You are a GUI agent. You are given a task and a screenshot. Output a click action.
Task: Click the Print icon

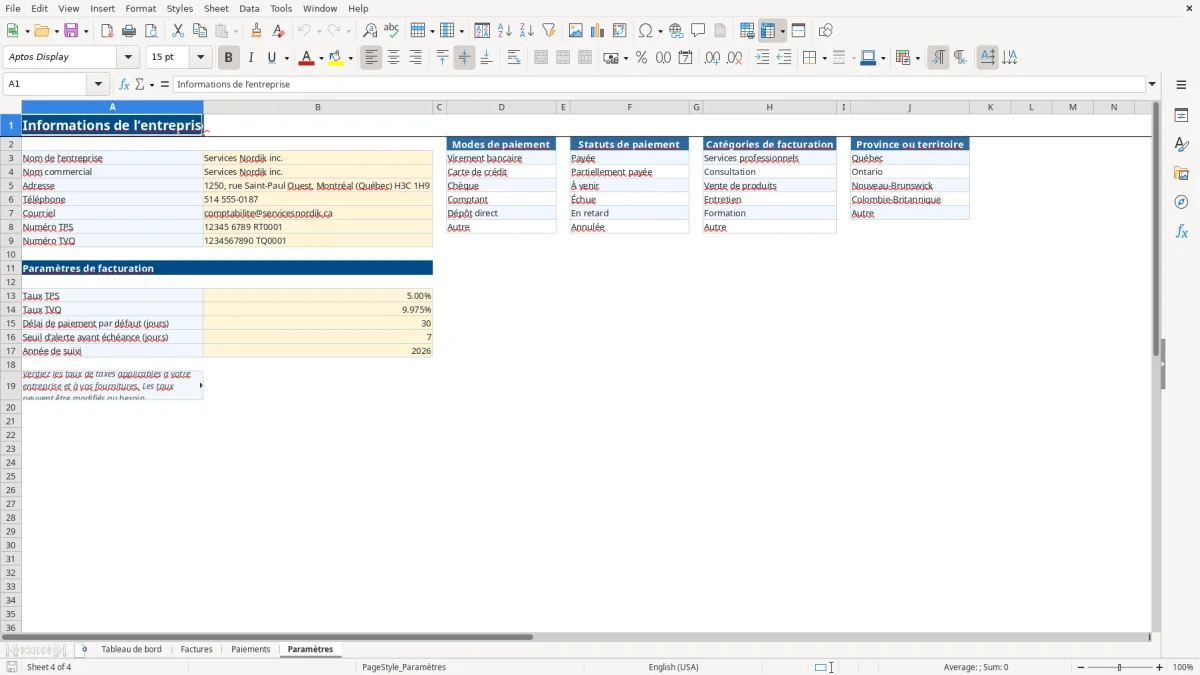click(129, 31)
